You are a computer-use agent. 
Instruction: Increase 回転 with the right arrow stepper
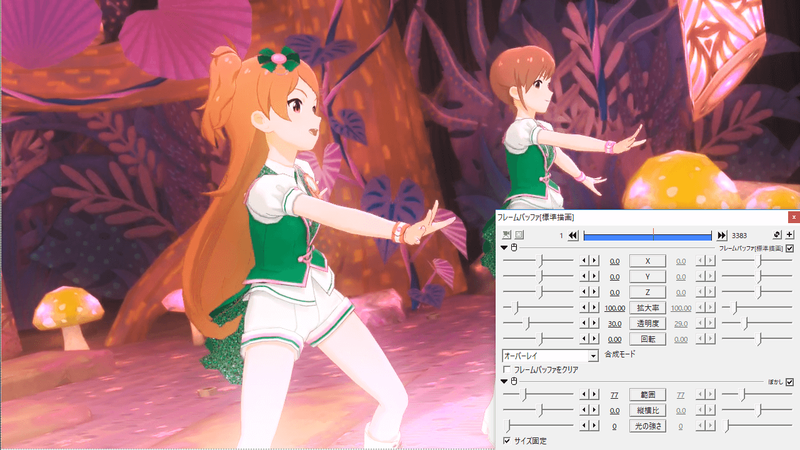click(x=594, y=339)
